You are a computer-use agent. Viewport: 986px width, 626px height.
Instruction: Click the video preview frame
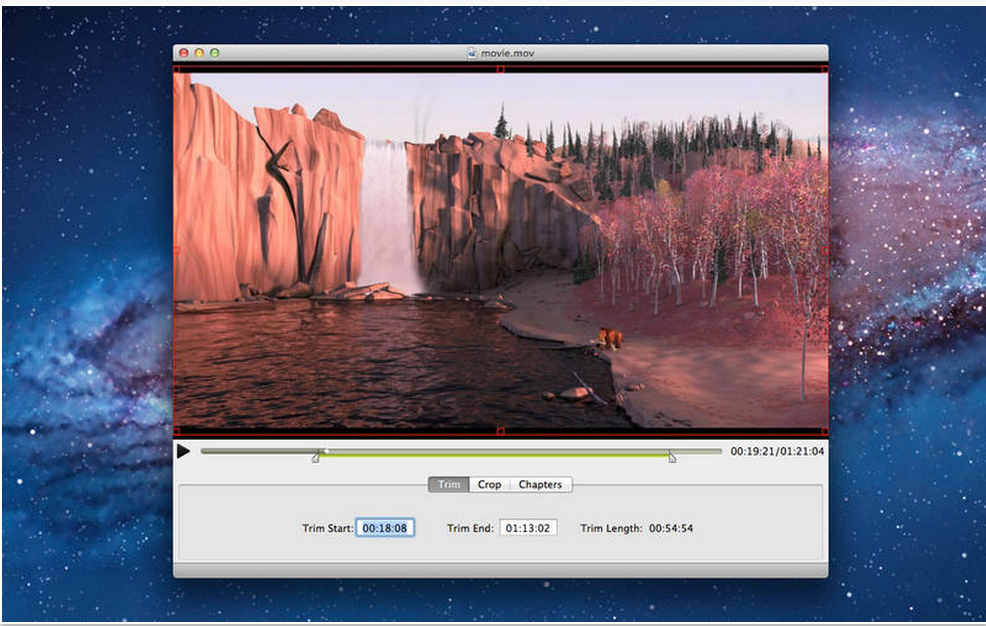501,250
